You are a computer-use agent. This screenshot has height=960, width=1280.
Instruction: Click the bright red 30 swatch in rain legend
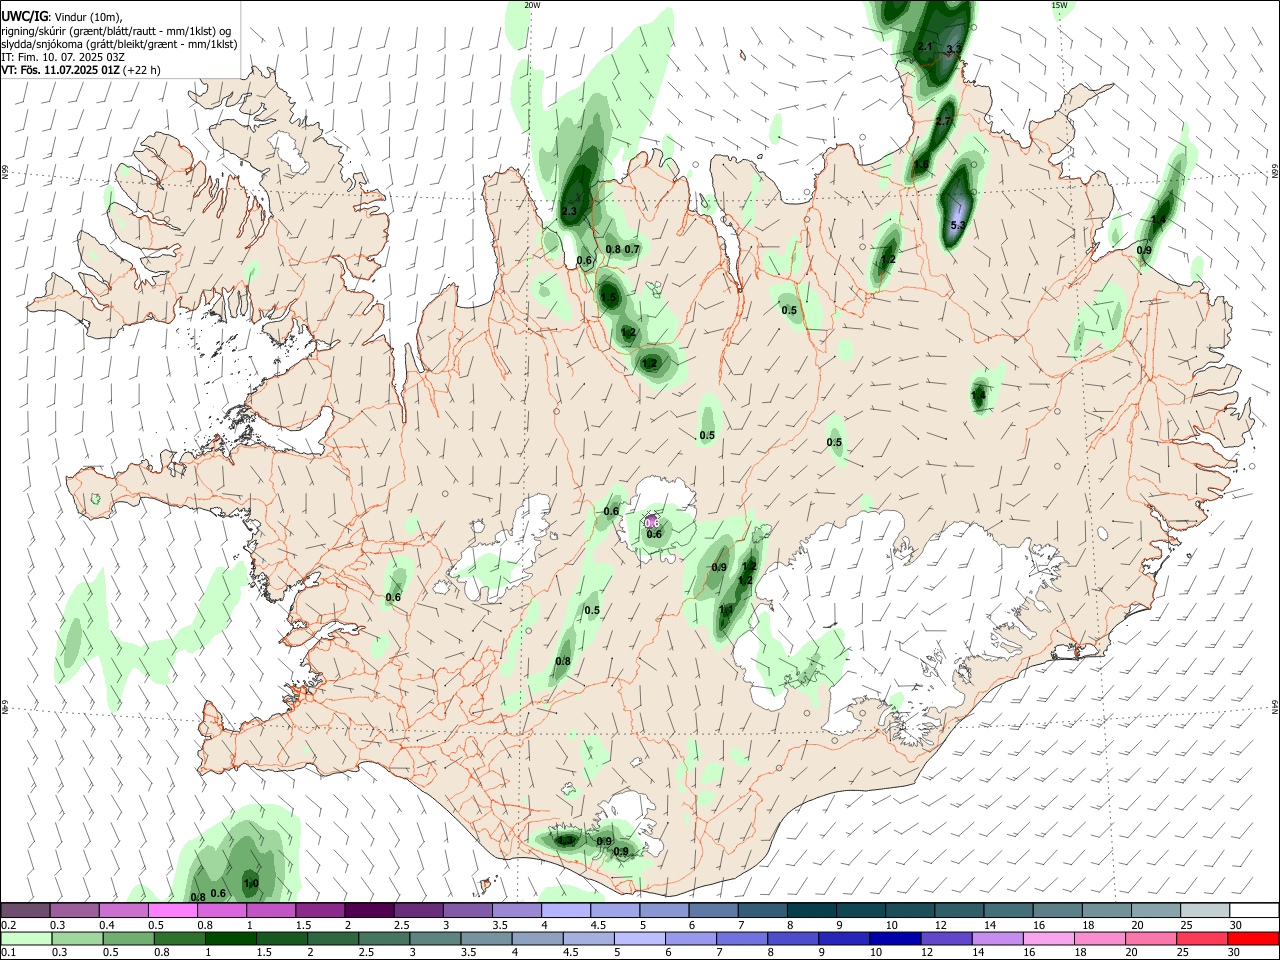click(x=1253, y=938)
